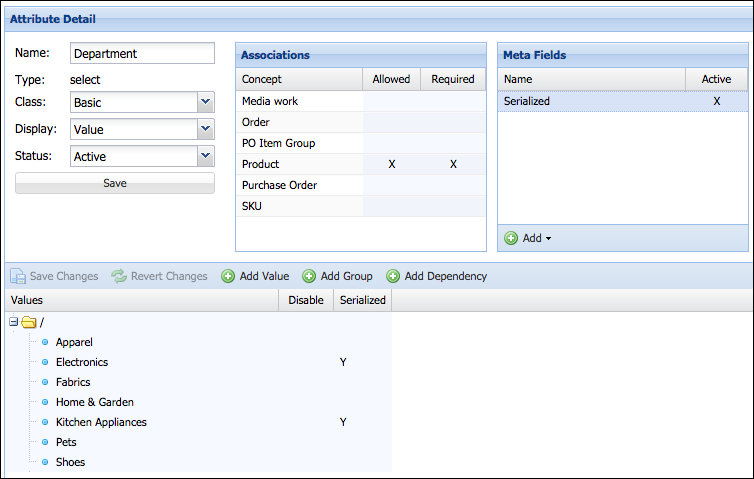The height and width of the screenshot is (479, 754).
Task: Select the Pets value
Action: 66,442
